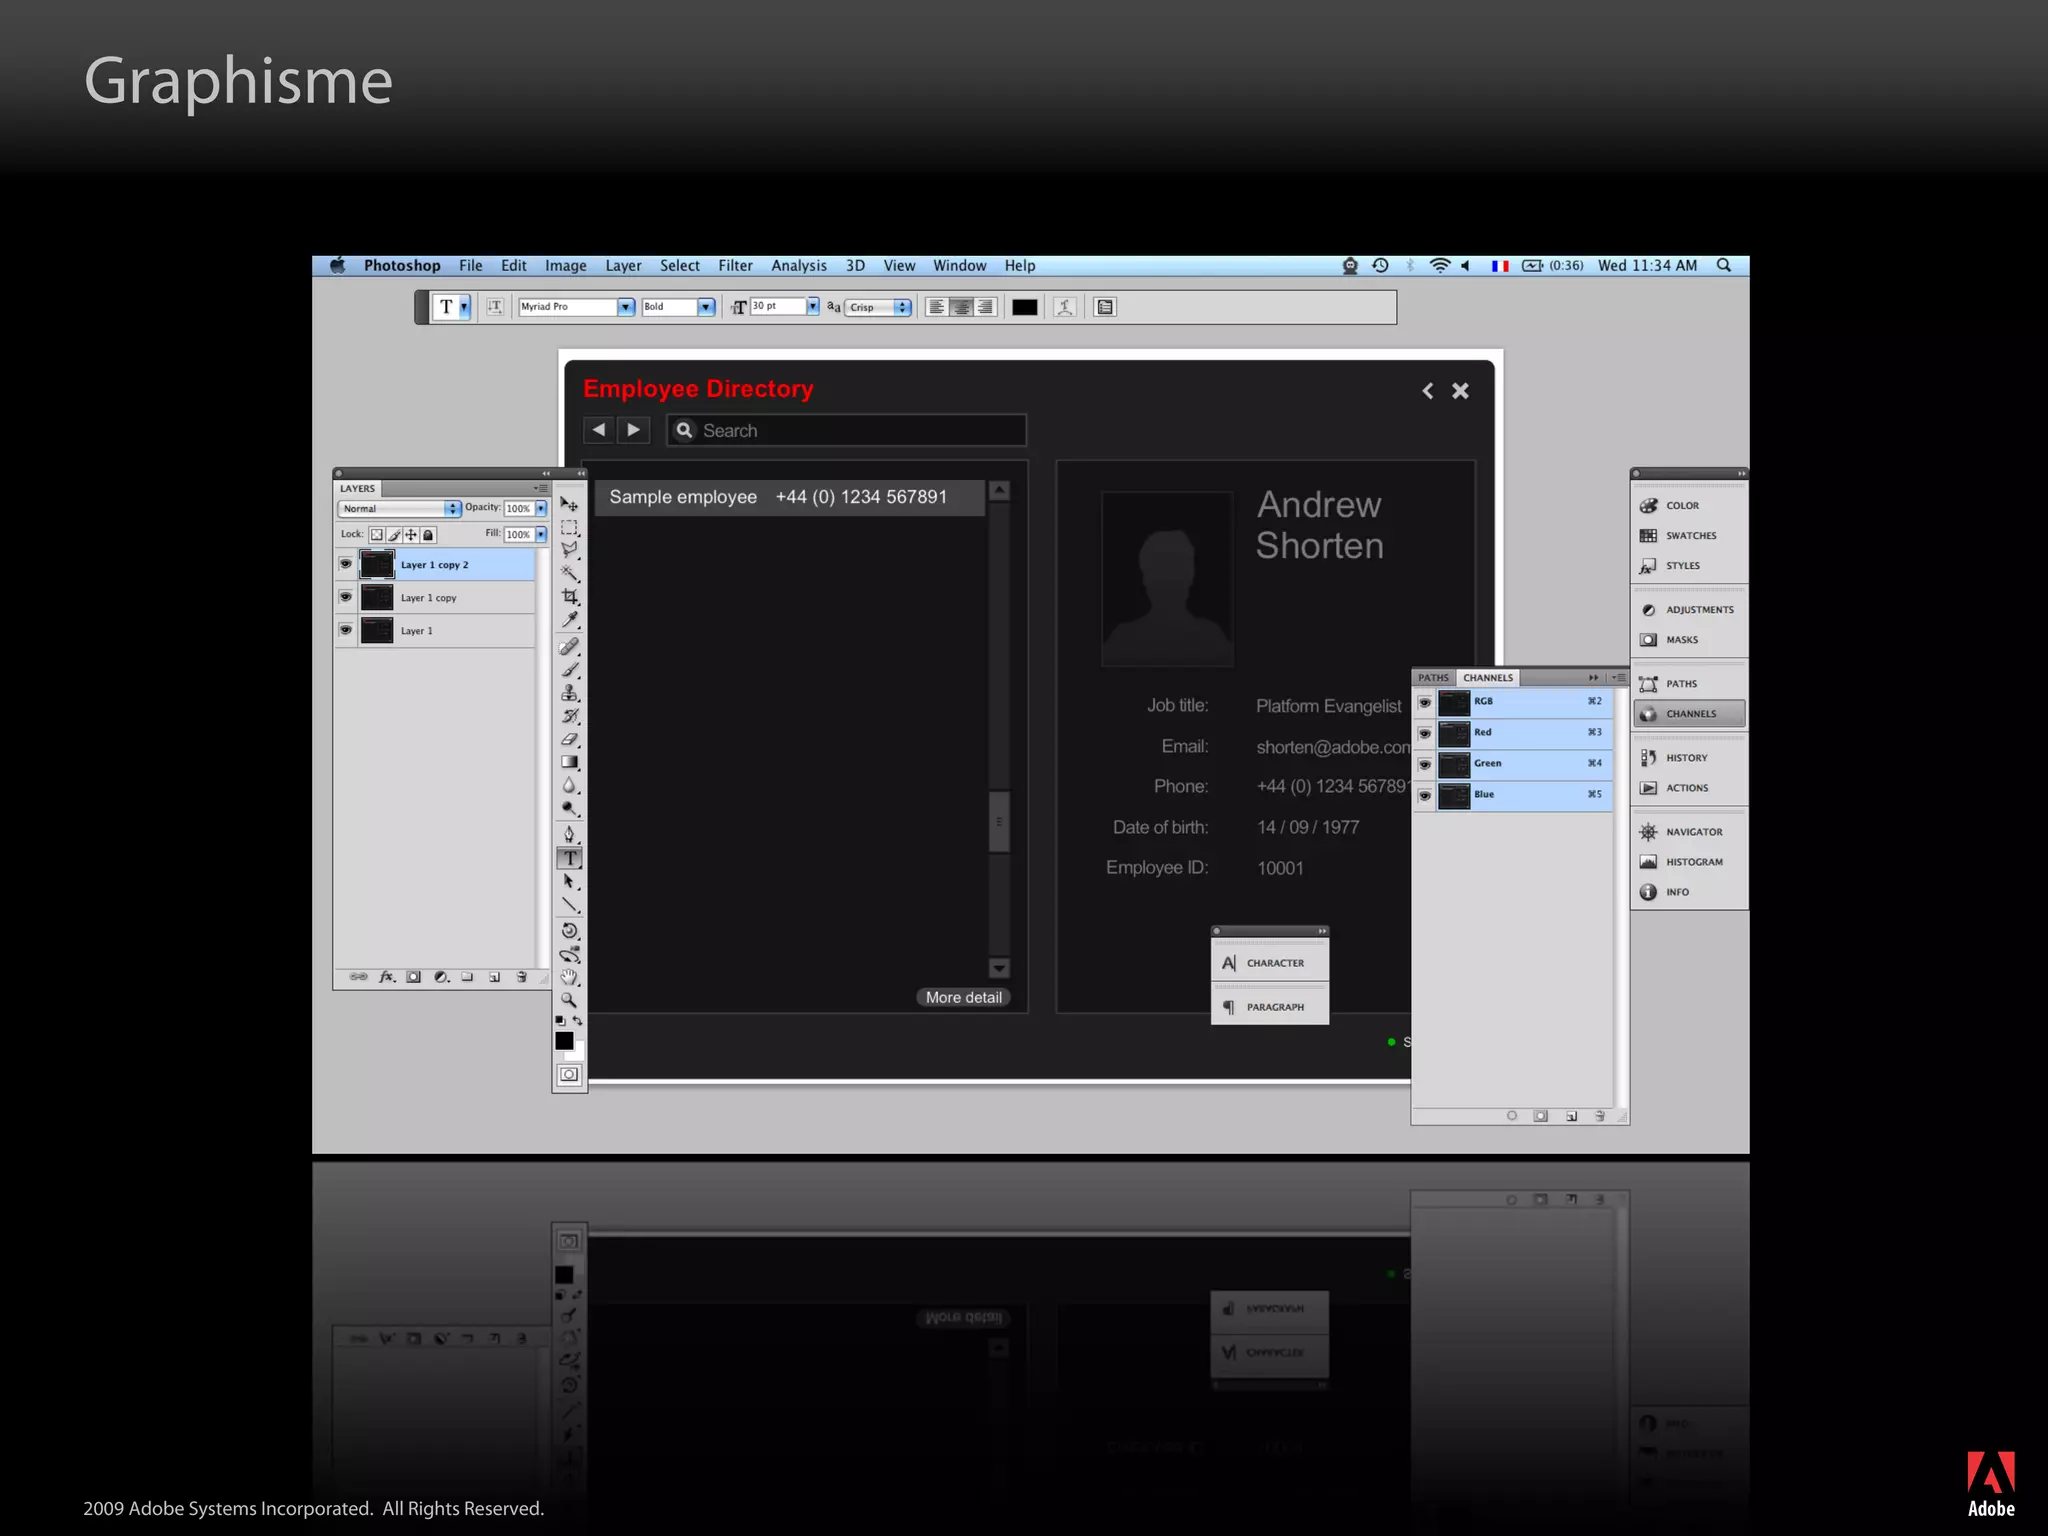Open the Opacity dropdown arrow

[541, 509]
